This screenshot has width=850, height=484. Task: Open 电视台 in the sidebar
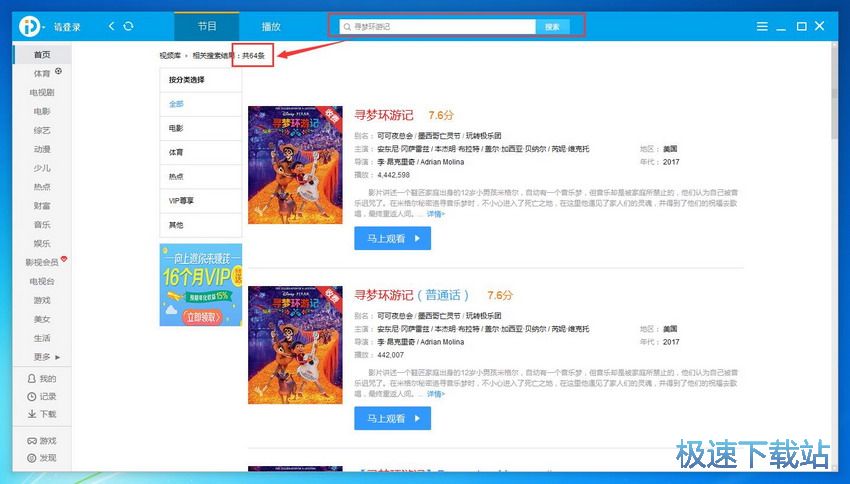click(x=42, y=281)
